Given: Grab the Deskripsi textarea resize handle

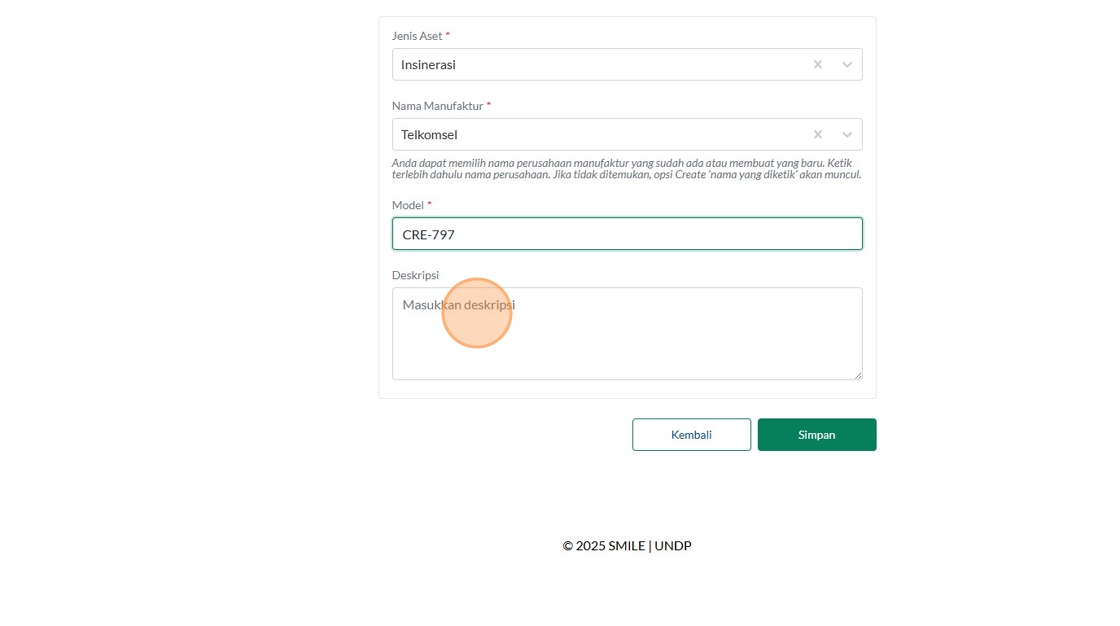Looking at the screenshot, I should tap(857, 374).
